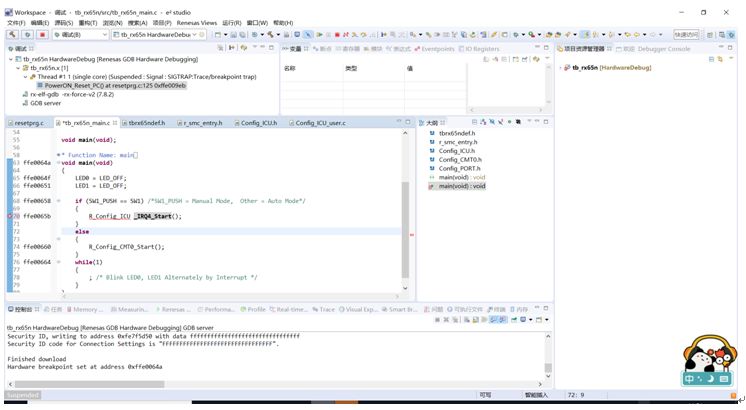Click the console horizontal scrollbar thumb
746x410 pixels.
89,384
